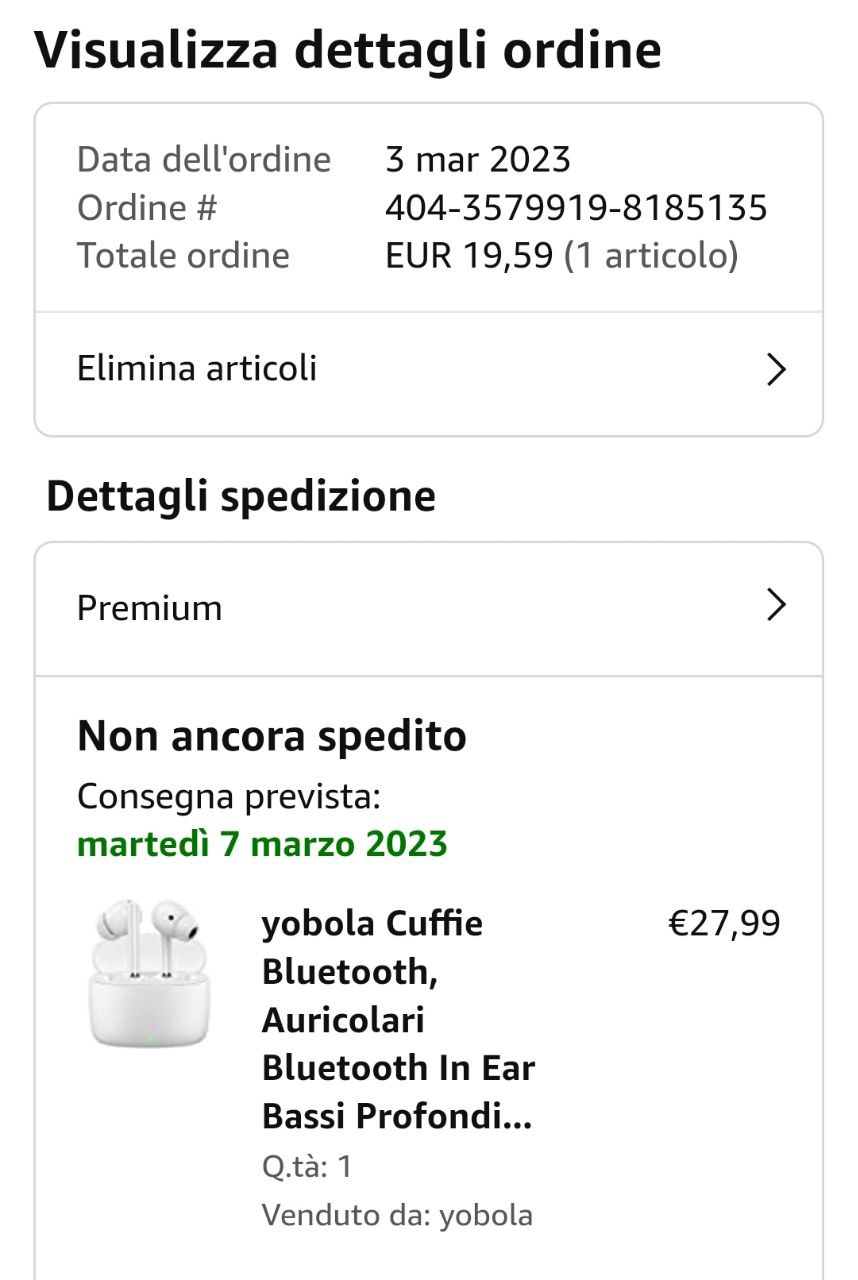Click the order date 3 mar 2023
Viewport: 858px width, 1280px height.
(x=478, y=160)
